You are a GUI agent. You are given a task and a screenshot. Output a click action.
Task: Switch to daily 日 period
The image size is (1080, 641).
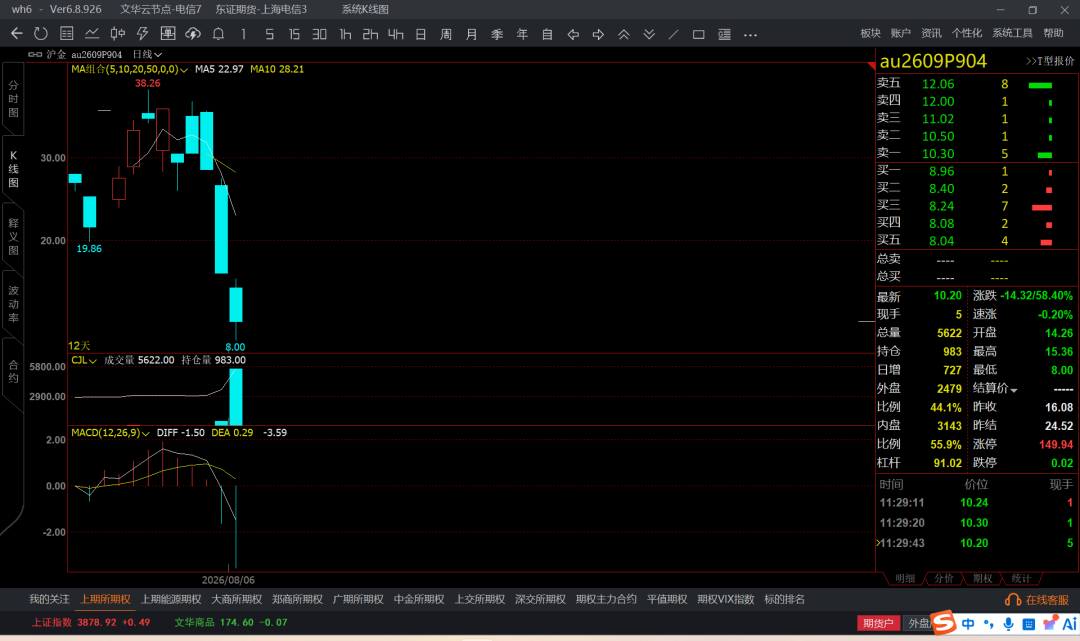click(421, 34)
